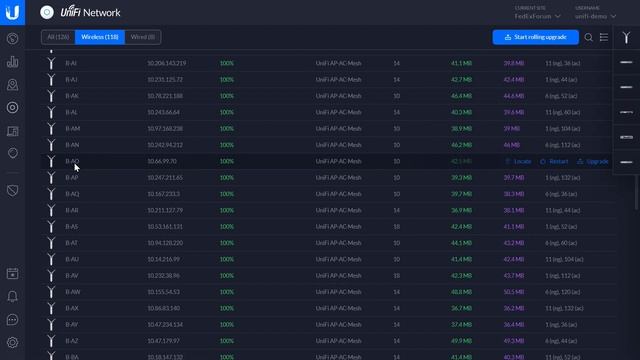Select third device thumbnail in right panel
The height and width of the screenshot is (360, 640).
tap(626, 112)
